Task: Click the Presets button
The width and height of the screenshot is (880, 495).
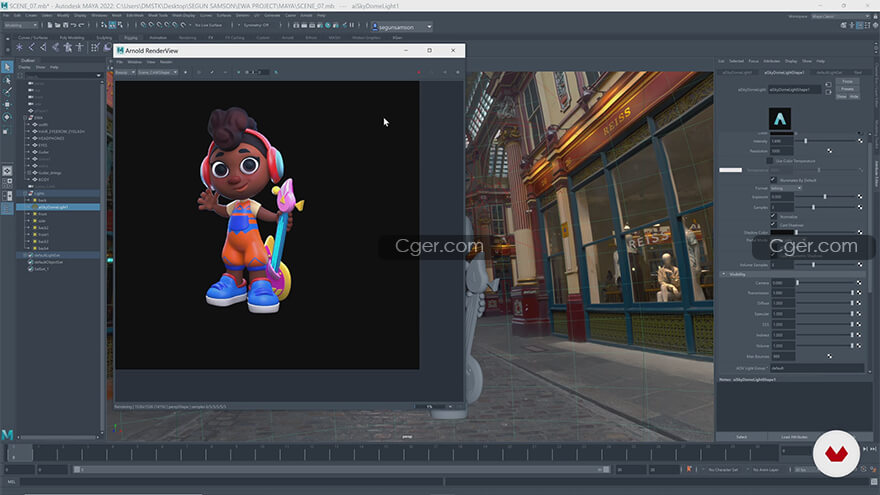Action: (847, 89)
